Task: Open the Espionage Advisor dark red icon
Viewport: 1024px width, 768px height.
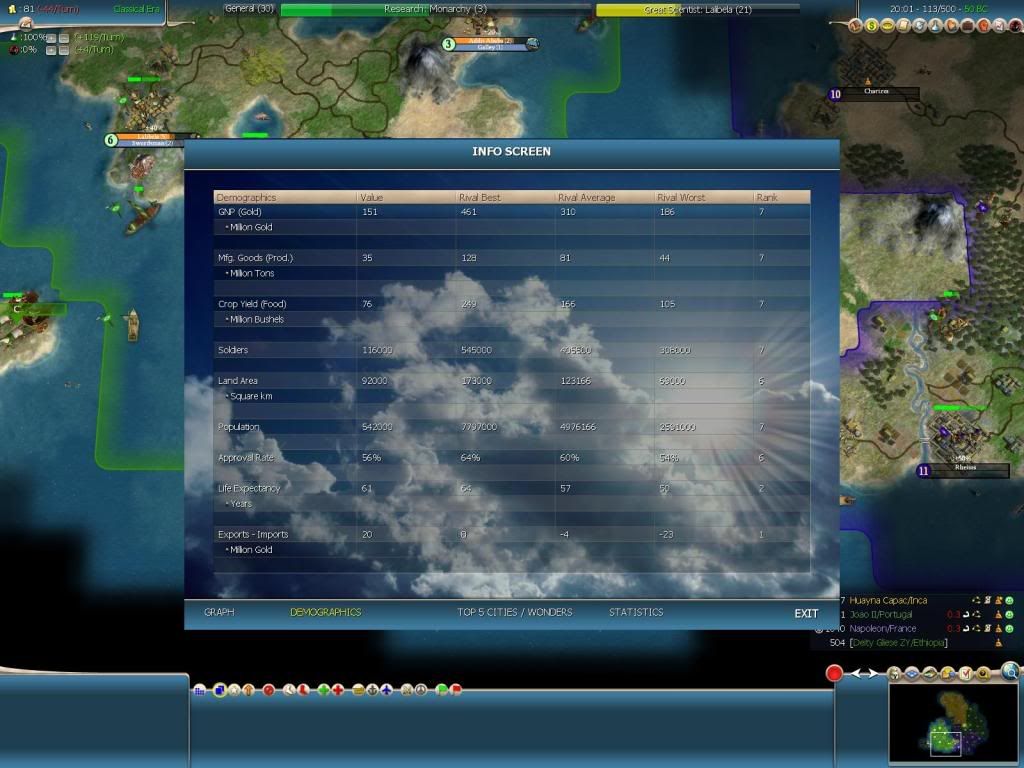Action: (x=1016, y=25)
